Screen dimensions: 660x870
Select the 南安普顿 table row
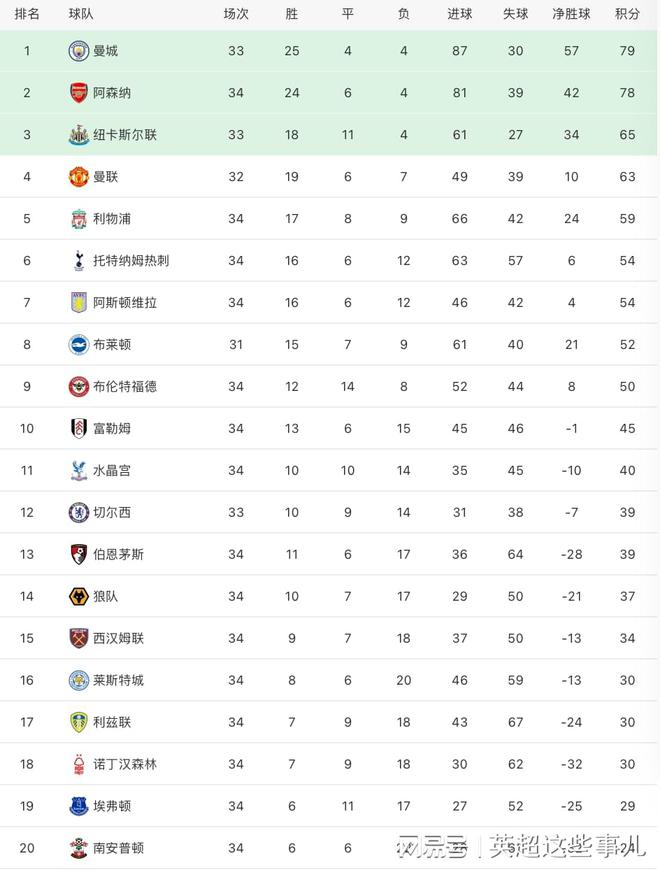(x=330, y=848)
